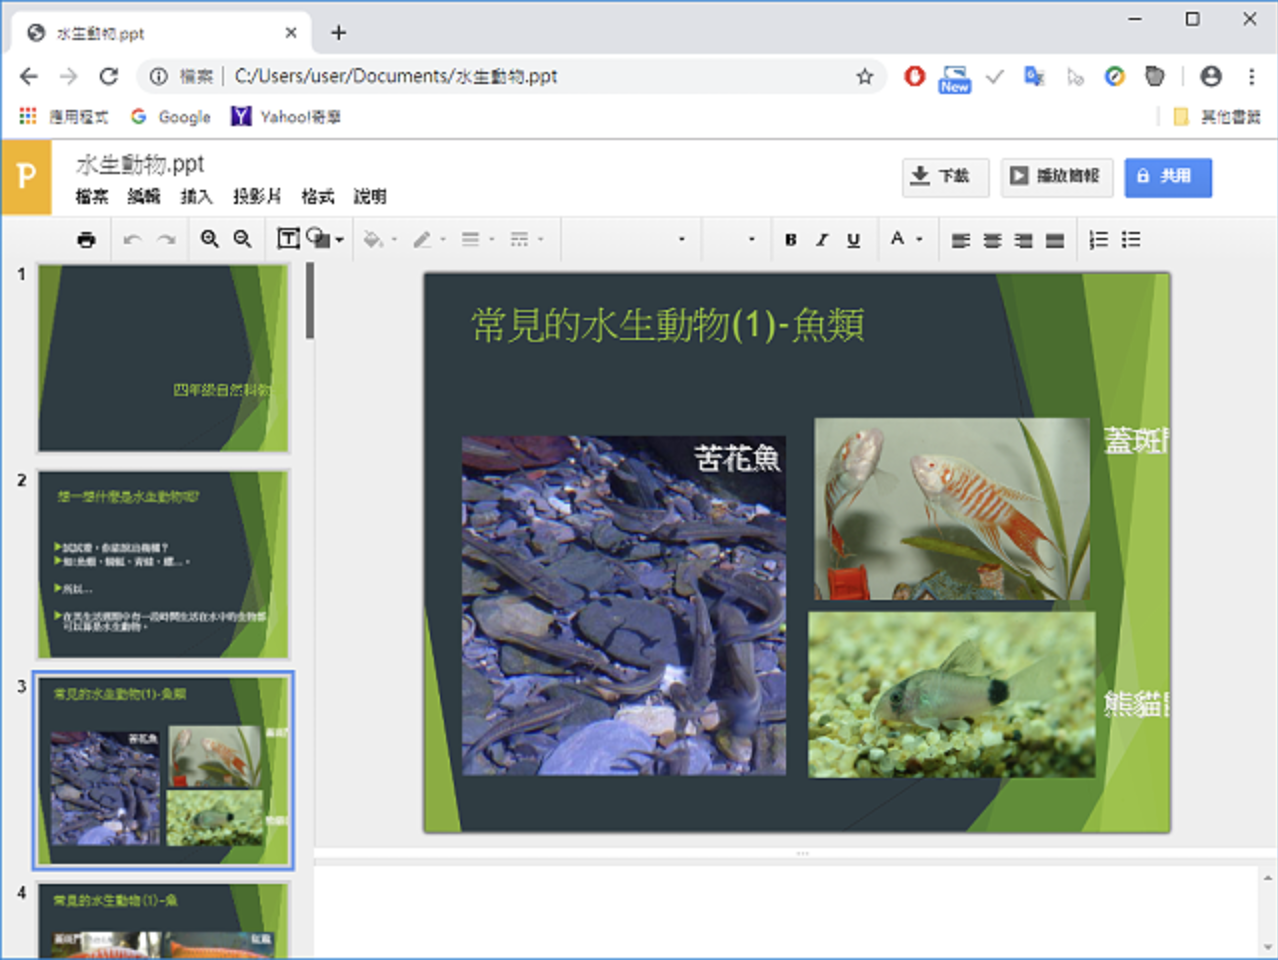The image size is (1278, 960).
Task: Apply numbered list
Action: pyautogui.click(x=1098, y=239)
